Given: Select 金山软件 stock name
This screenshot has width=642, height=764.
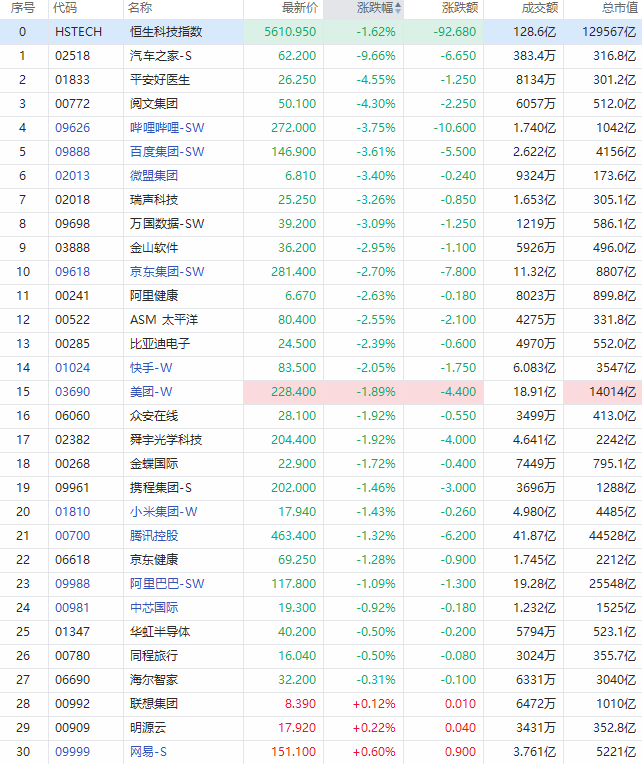Looking at the screenshot, I should pos(154,248).
